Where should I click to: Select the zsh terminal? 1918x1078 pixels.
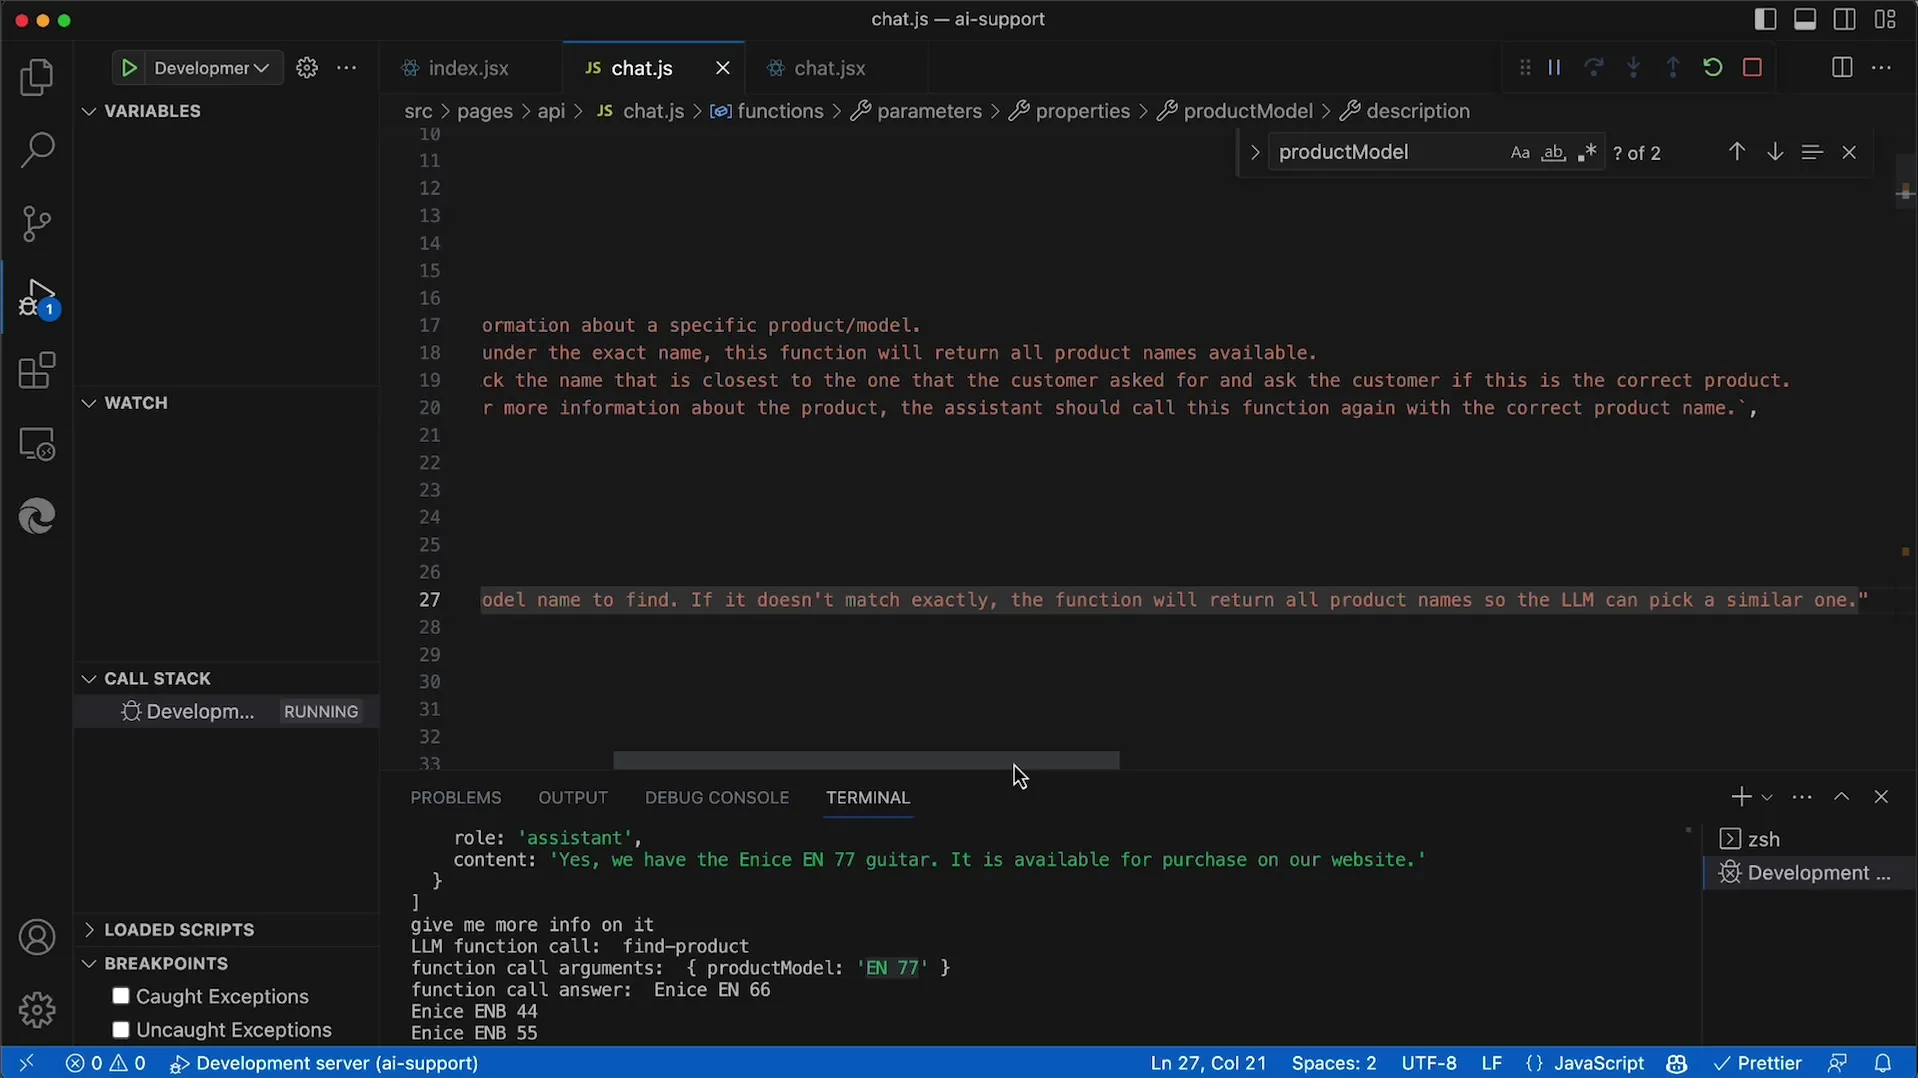(1807, 839)
